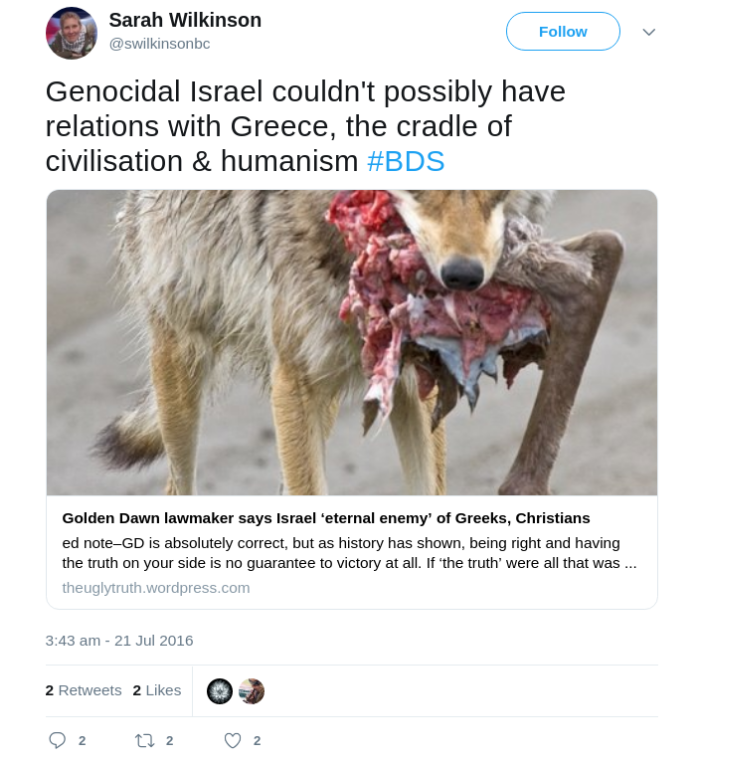Click the retweet arrows icon

coord(145,740)
